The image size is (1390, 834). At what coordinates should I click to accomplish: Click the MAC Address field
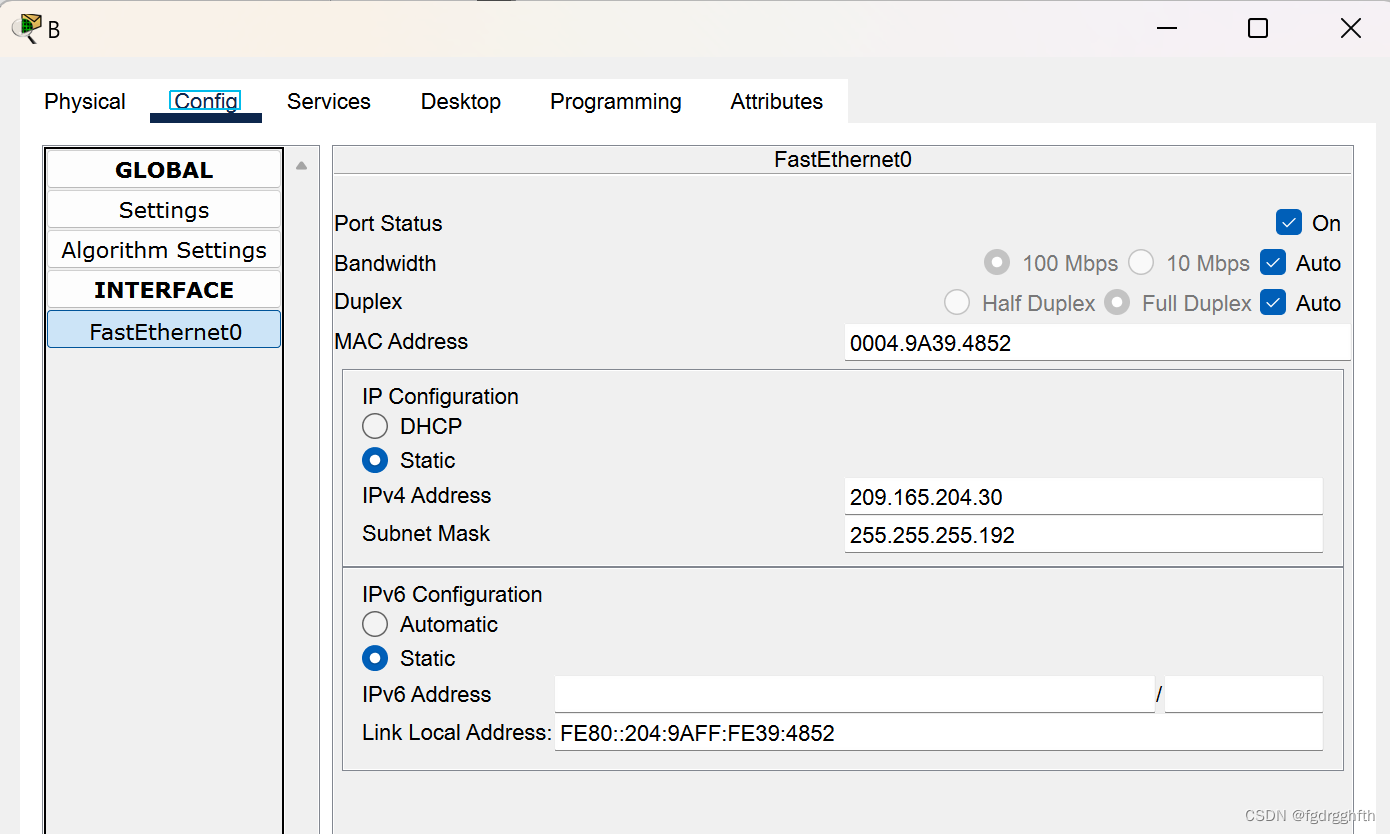pos(1097,343)
